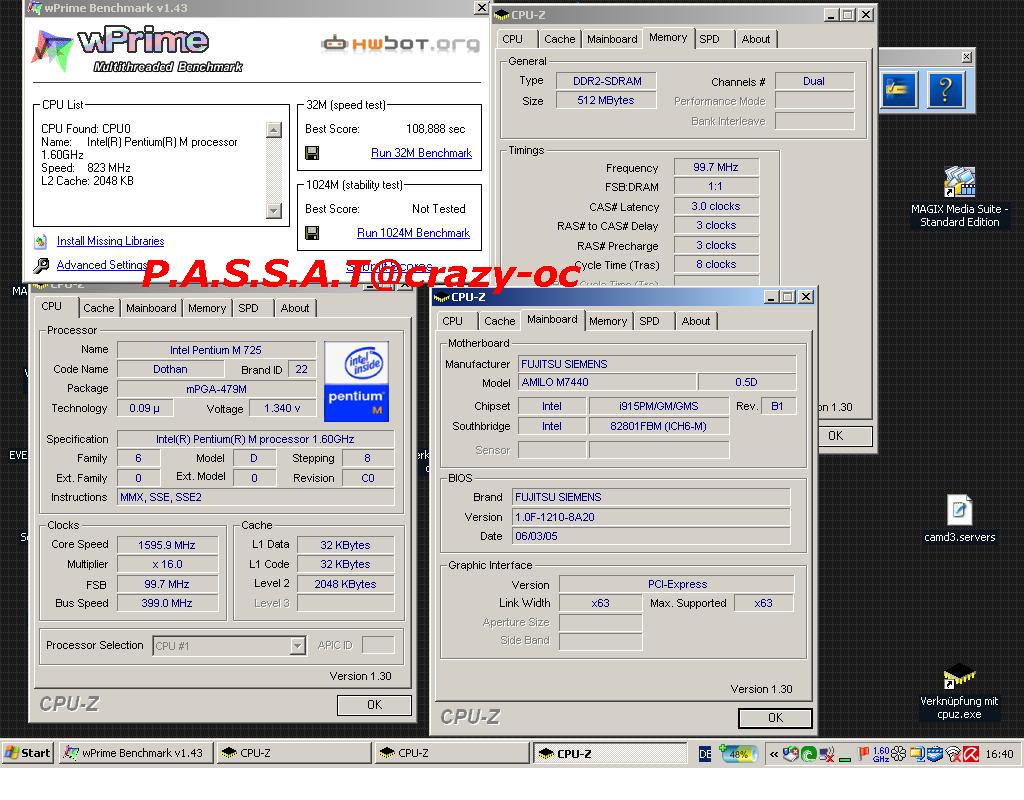This screenshot has height=800, width=1024.
Task: Click the yellow key icon in the small window
Action: (899, 89)
